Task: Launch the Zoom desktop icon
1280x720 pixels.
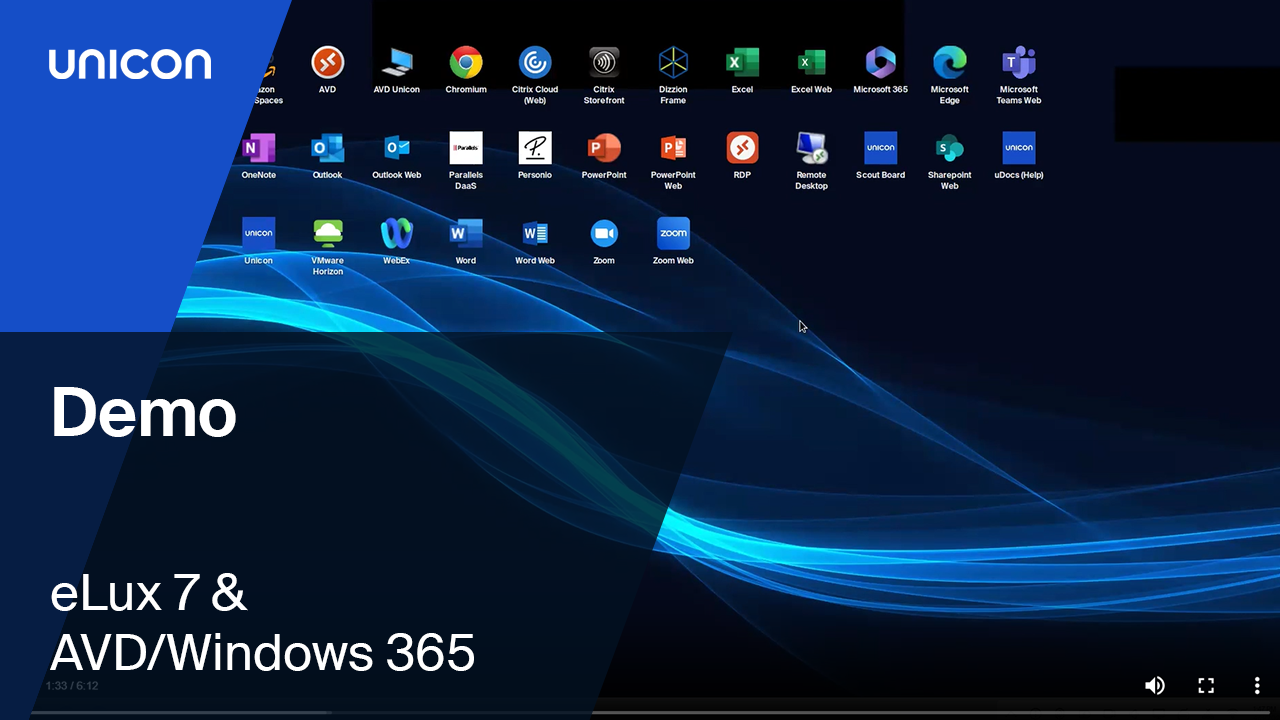Action: (x=604, y=234)
